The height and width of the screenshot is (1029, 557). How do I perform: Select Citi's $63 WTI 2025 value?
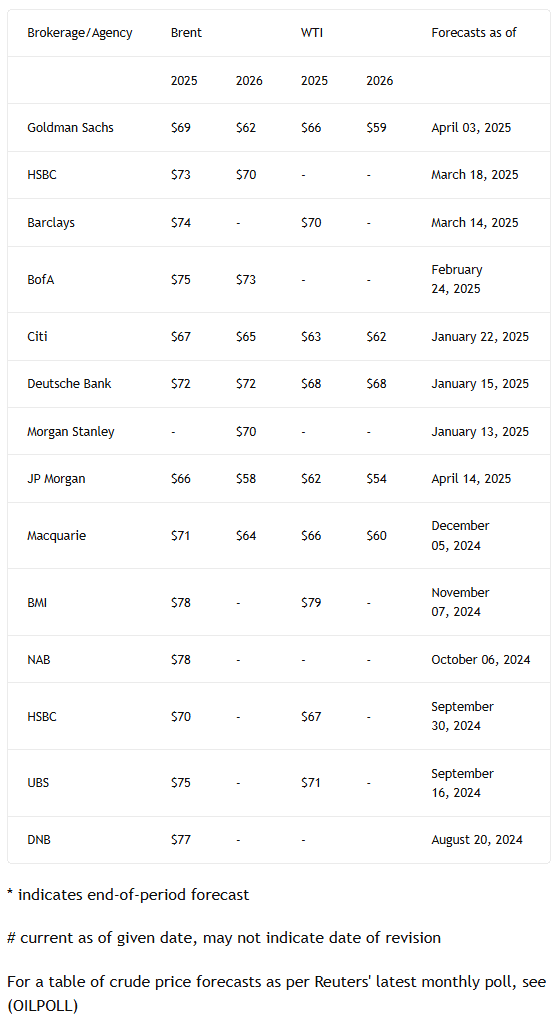(311, 336)
